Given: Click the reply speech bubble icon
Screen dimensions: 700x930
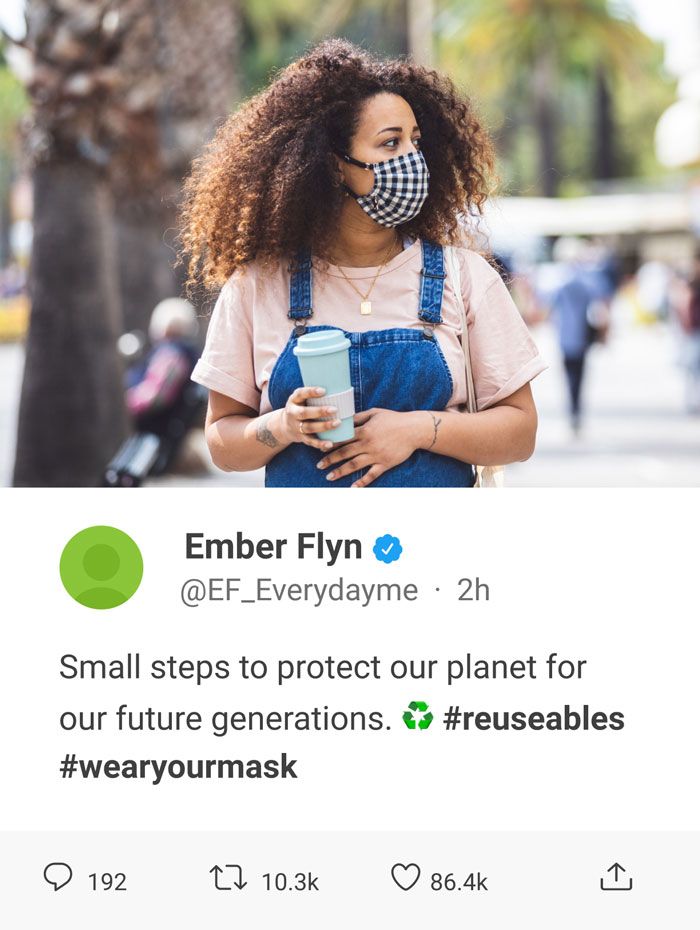Looking at the screenshot, I should tap(58, 877).
